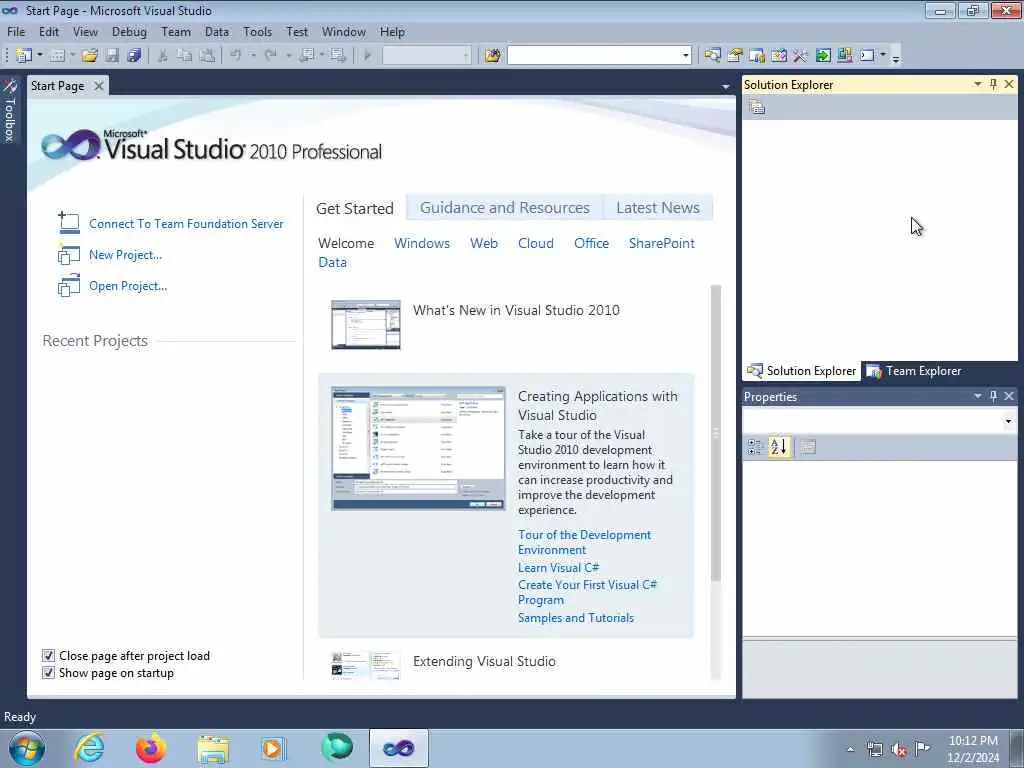Click the Categorized view icon in Properties
Image resolution: width=1024 pixels, height=768 pixels.
pos(754,447)
